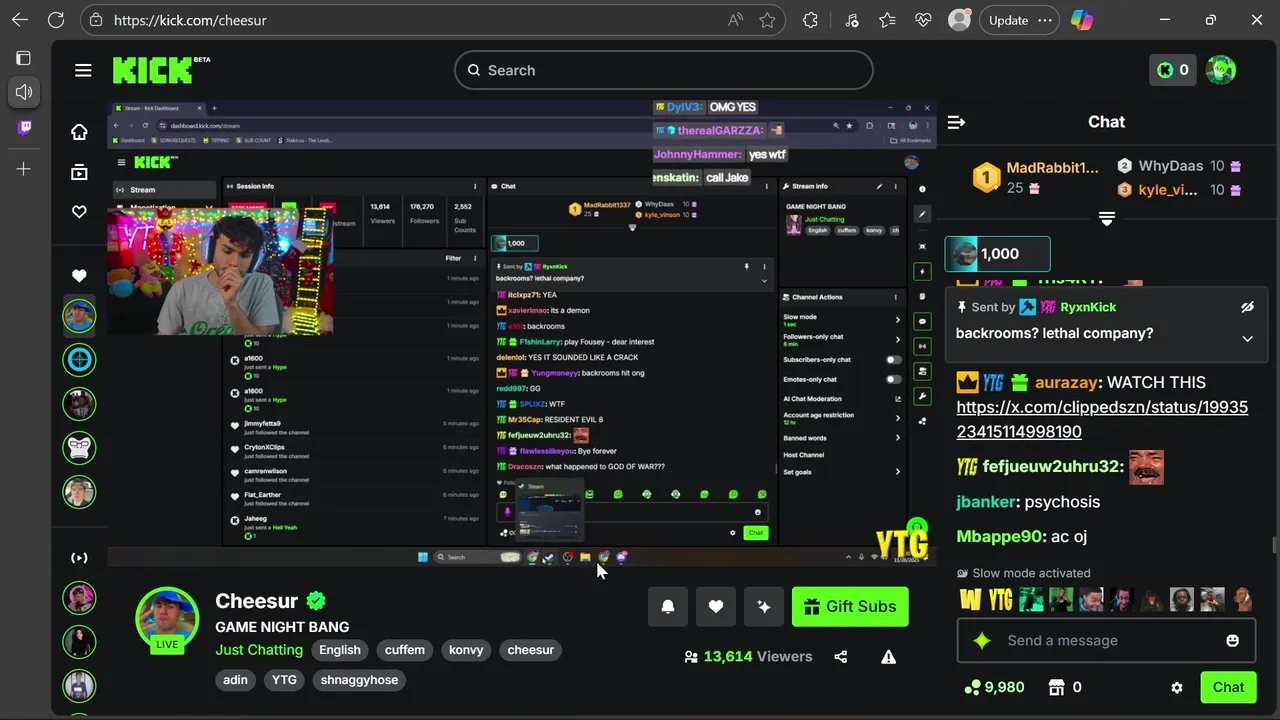Open chat settings gear icon
The height and width of the screenshot is (720, 1280).
click(1177, 688)
